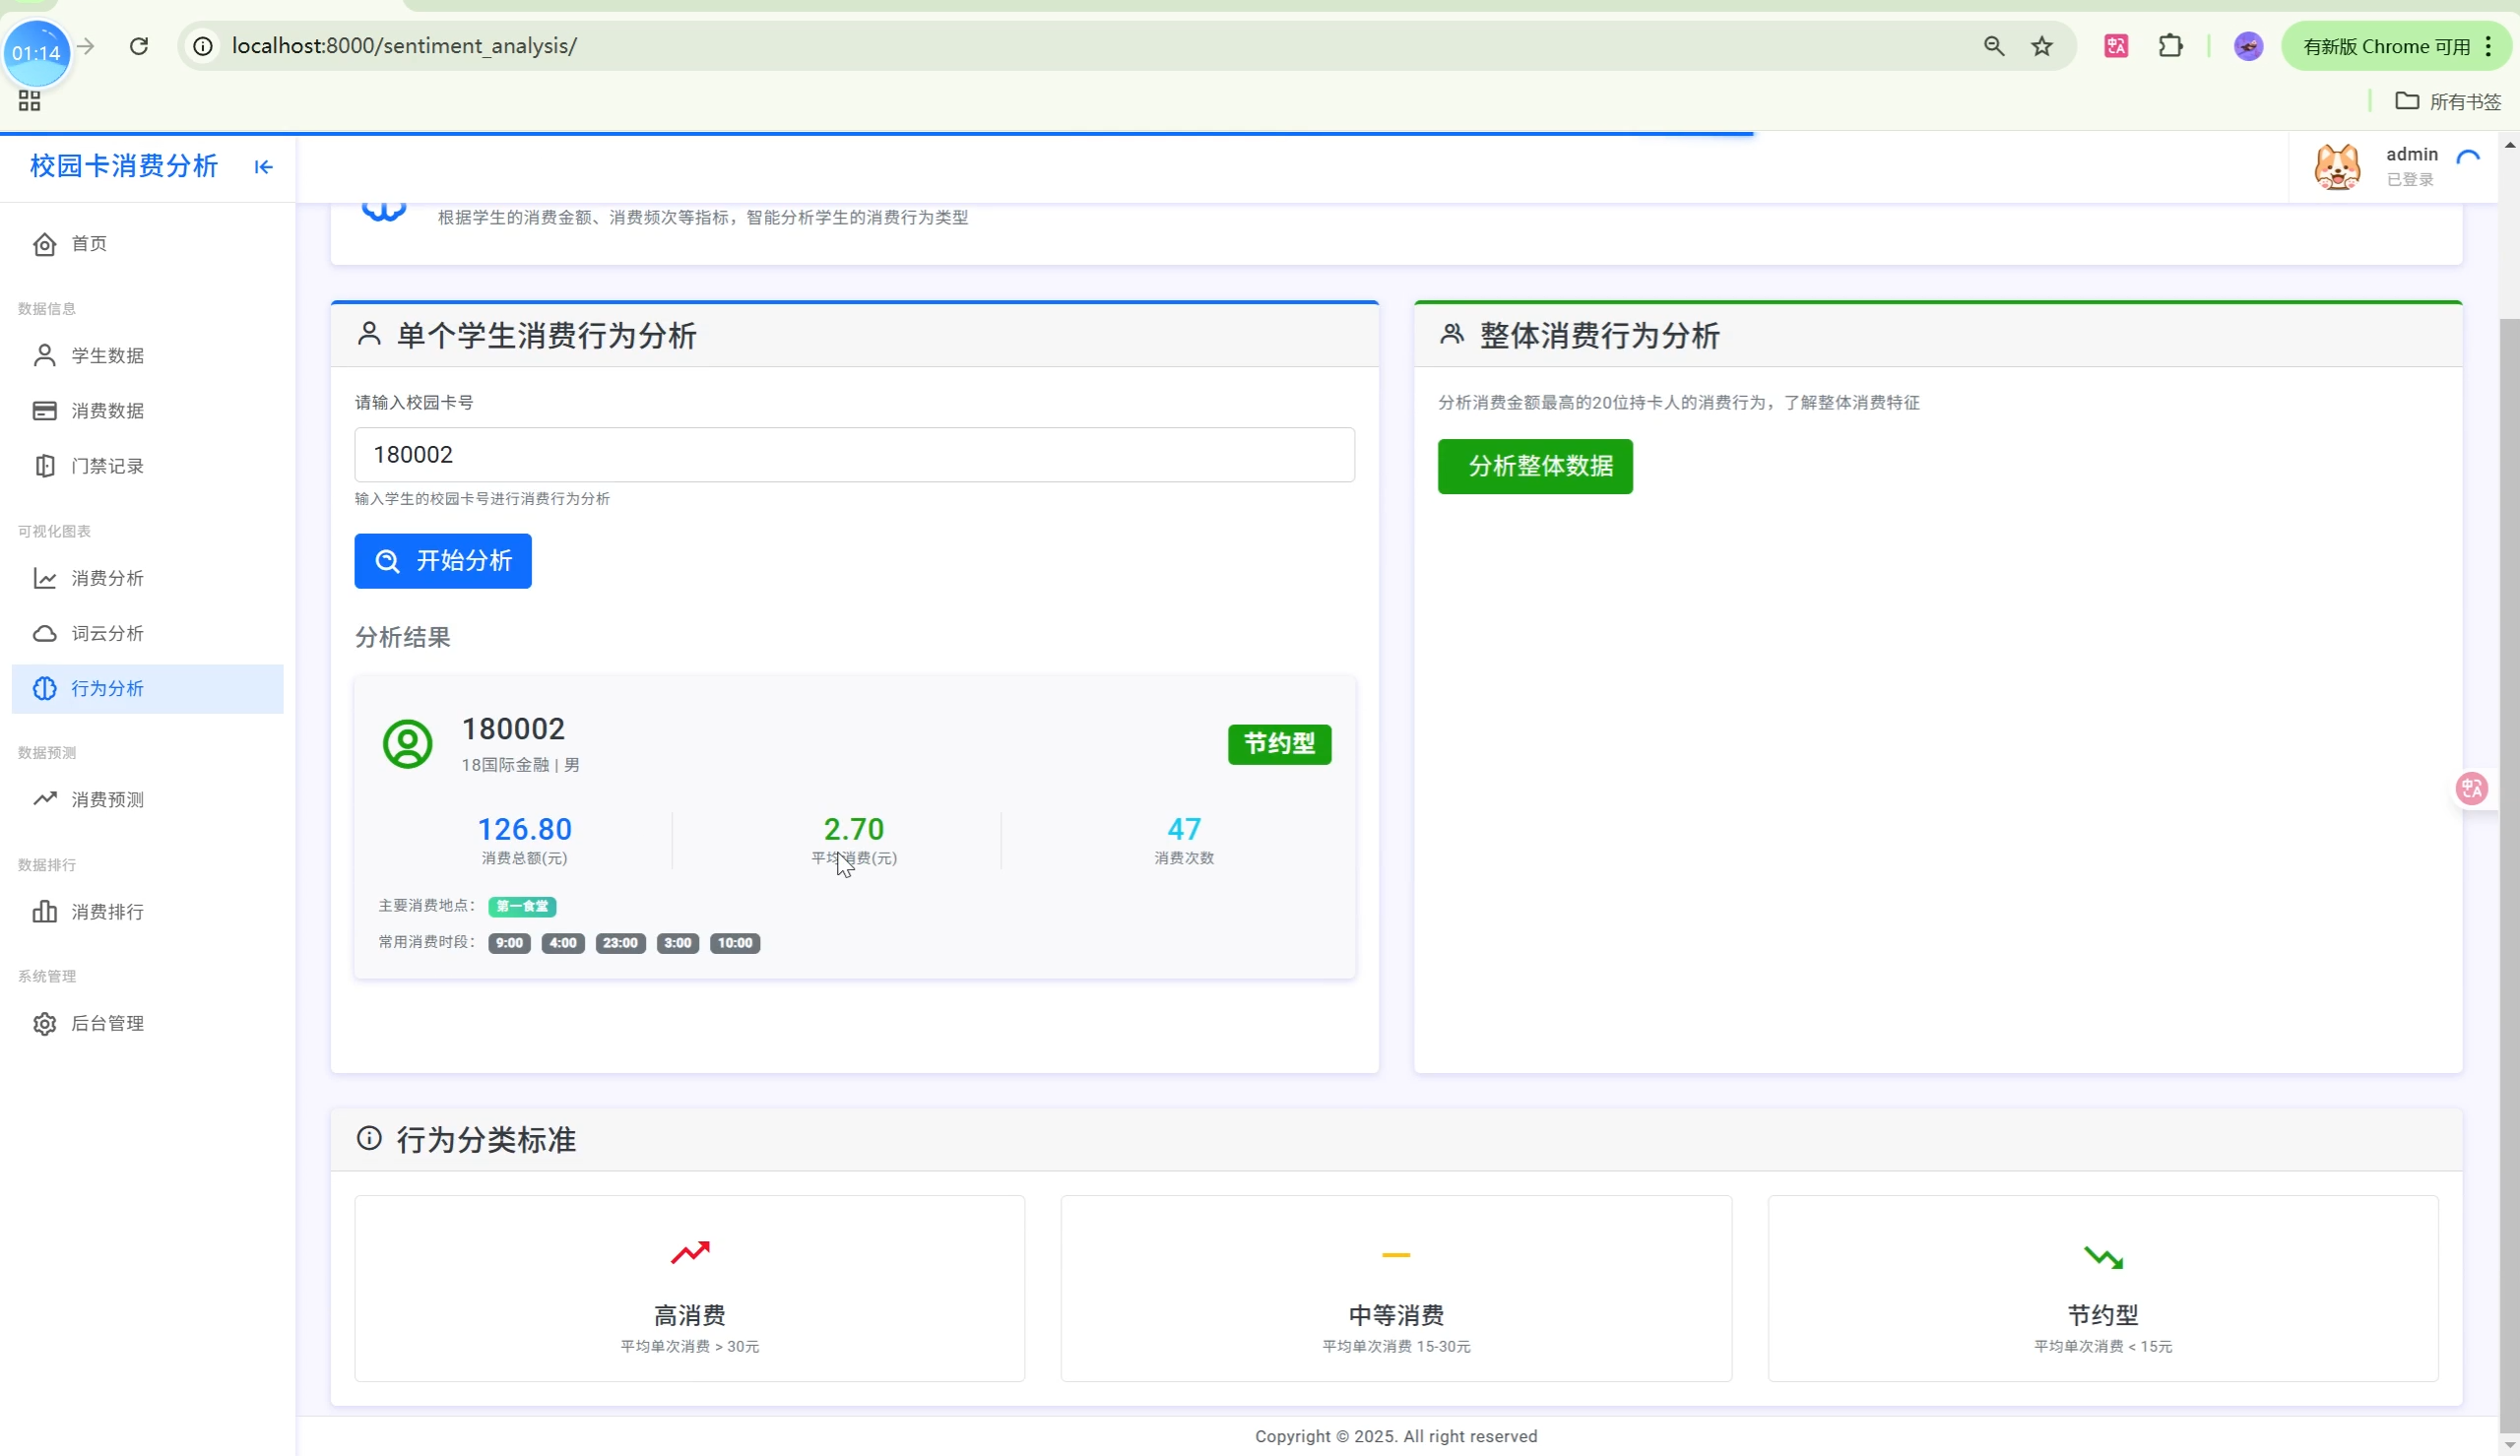Click trend icon for 消费预测
2520x1456 pixels.
pos(45,799)
